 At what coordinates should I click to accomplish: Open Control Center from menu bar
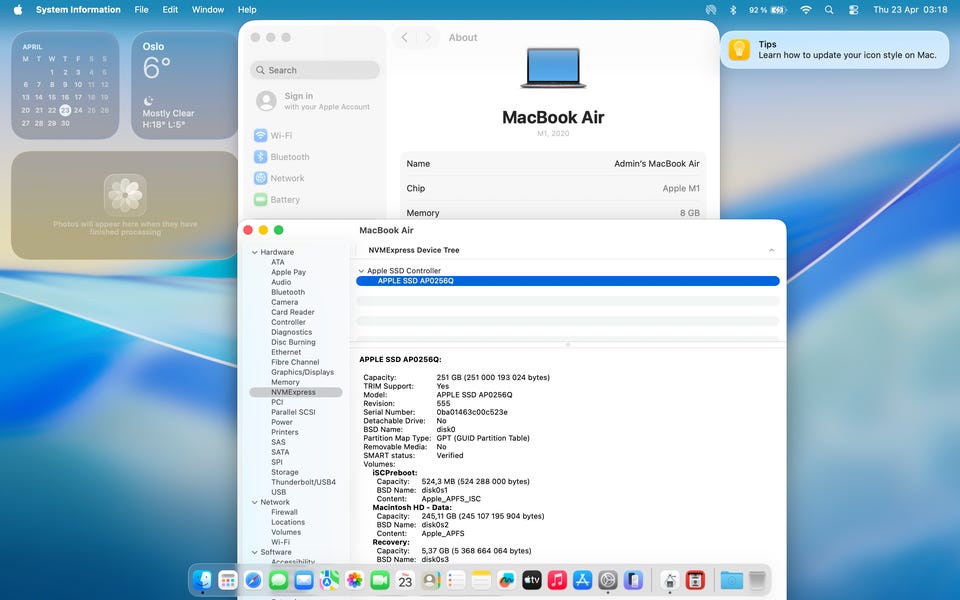853,10
